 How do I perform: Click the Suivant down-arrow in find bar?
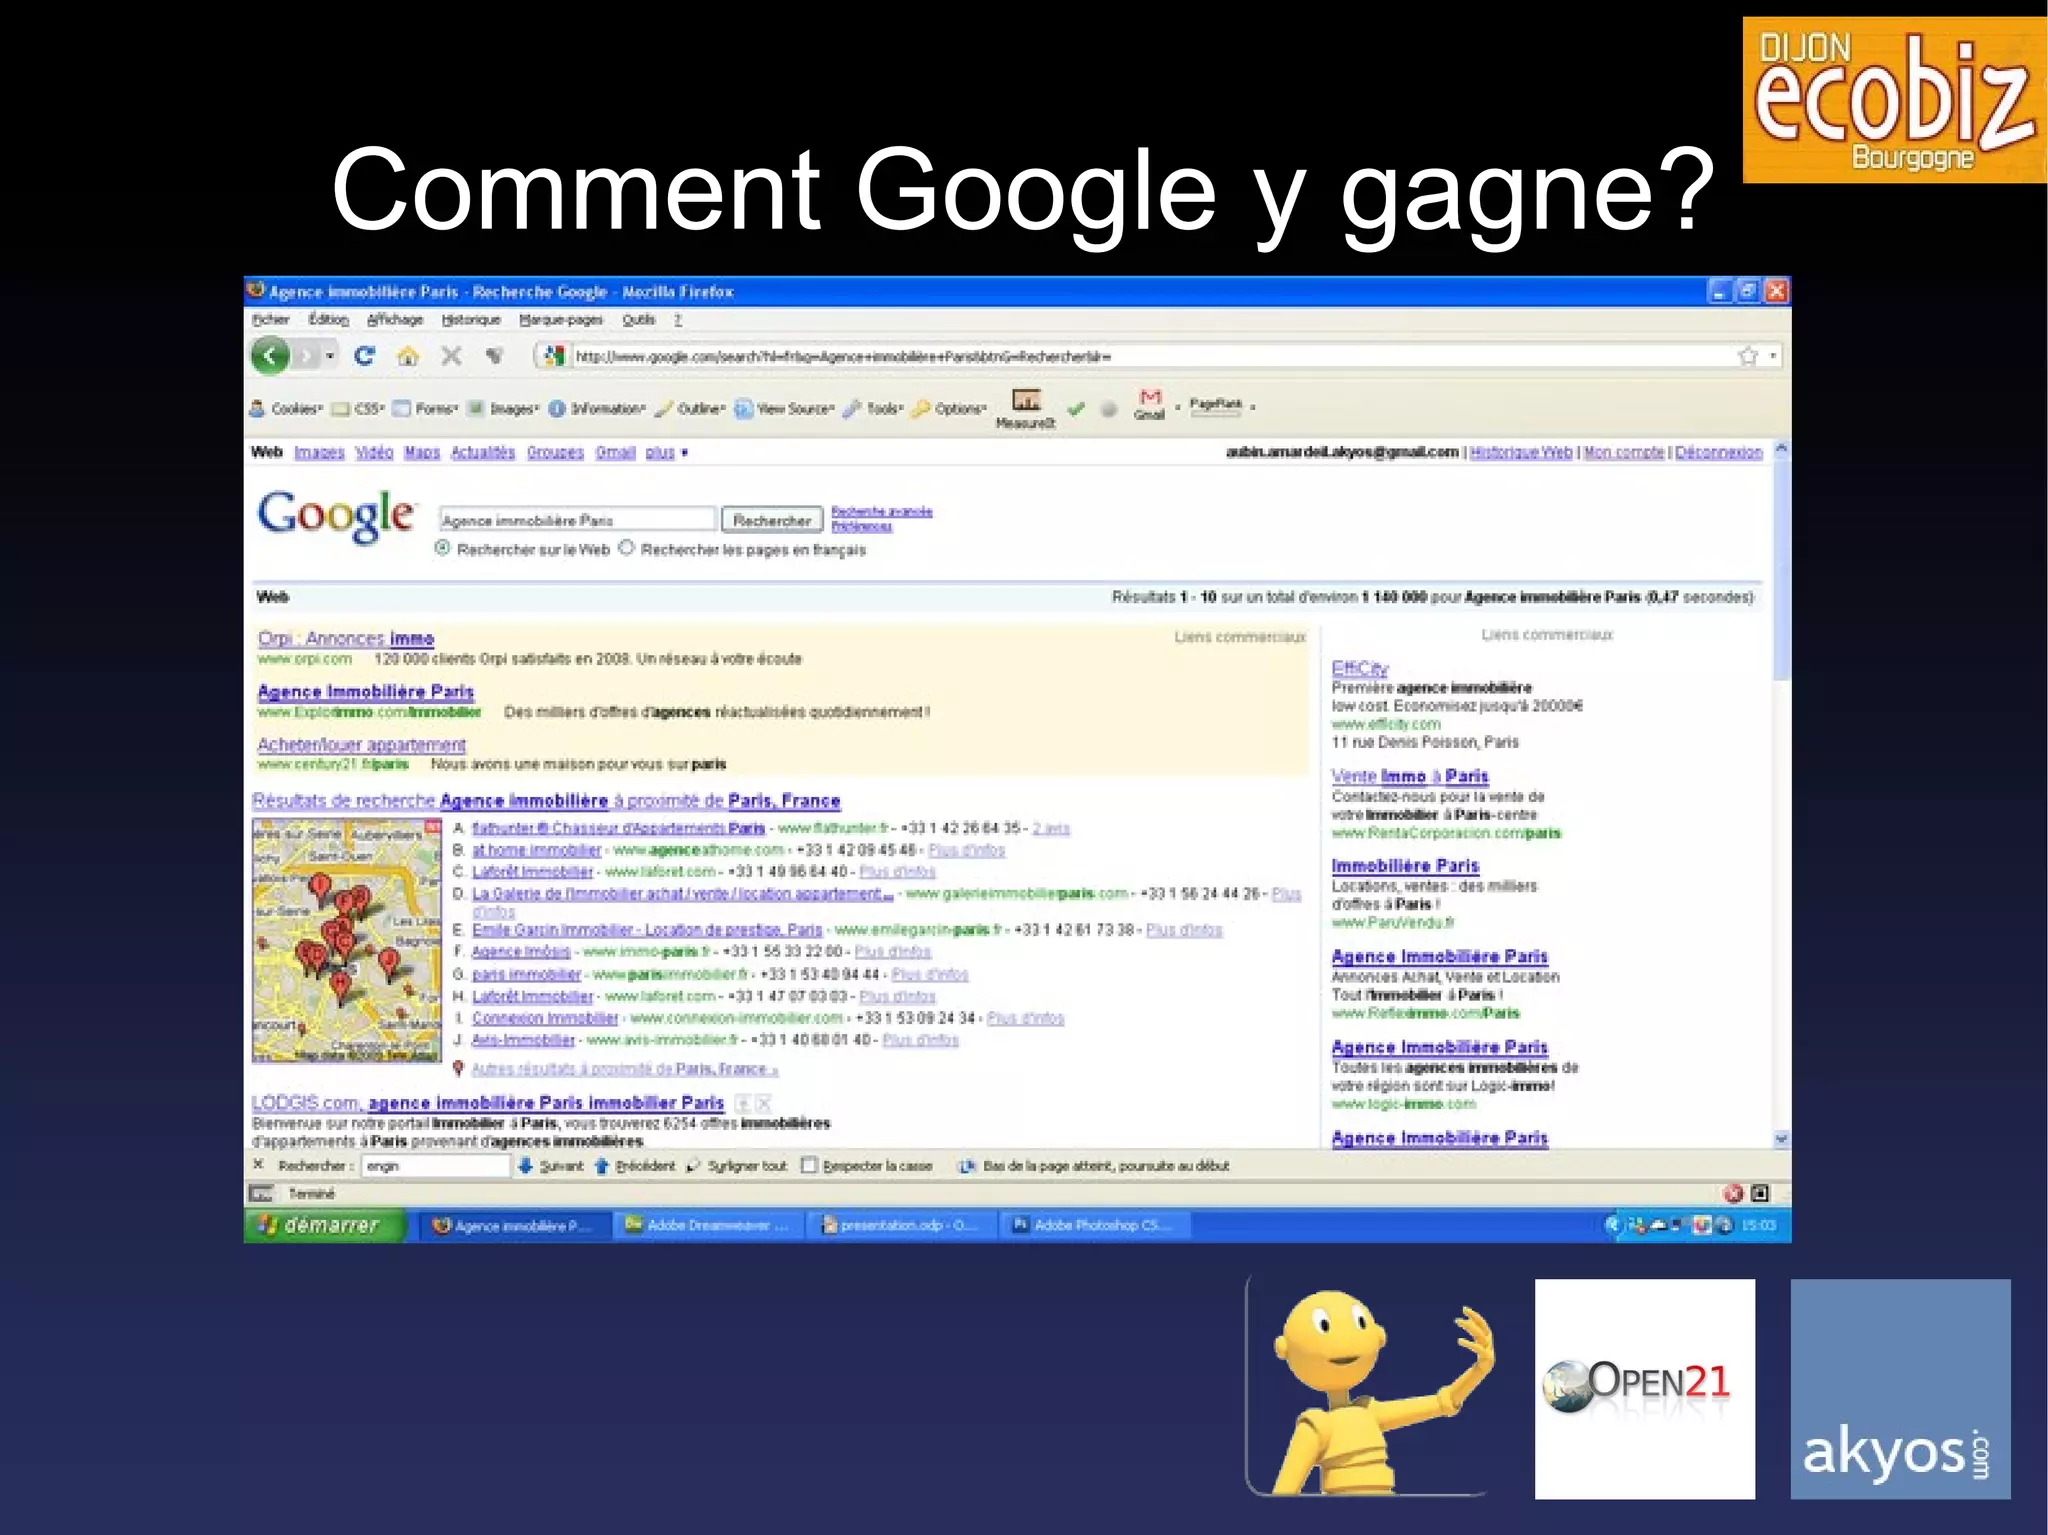(550, 1166)
